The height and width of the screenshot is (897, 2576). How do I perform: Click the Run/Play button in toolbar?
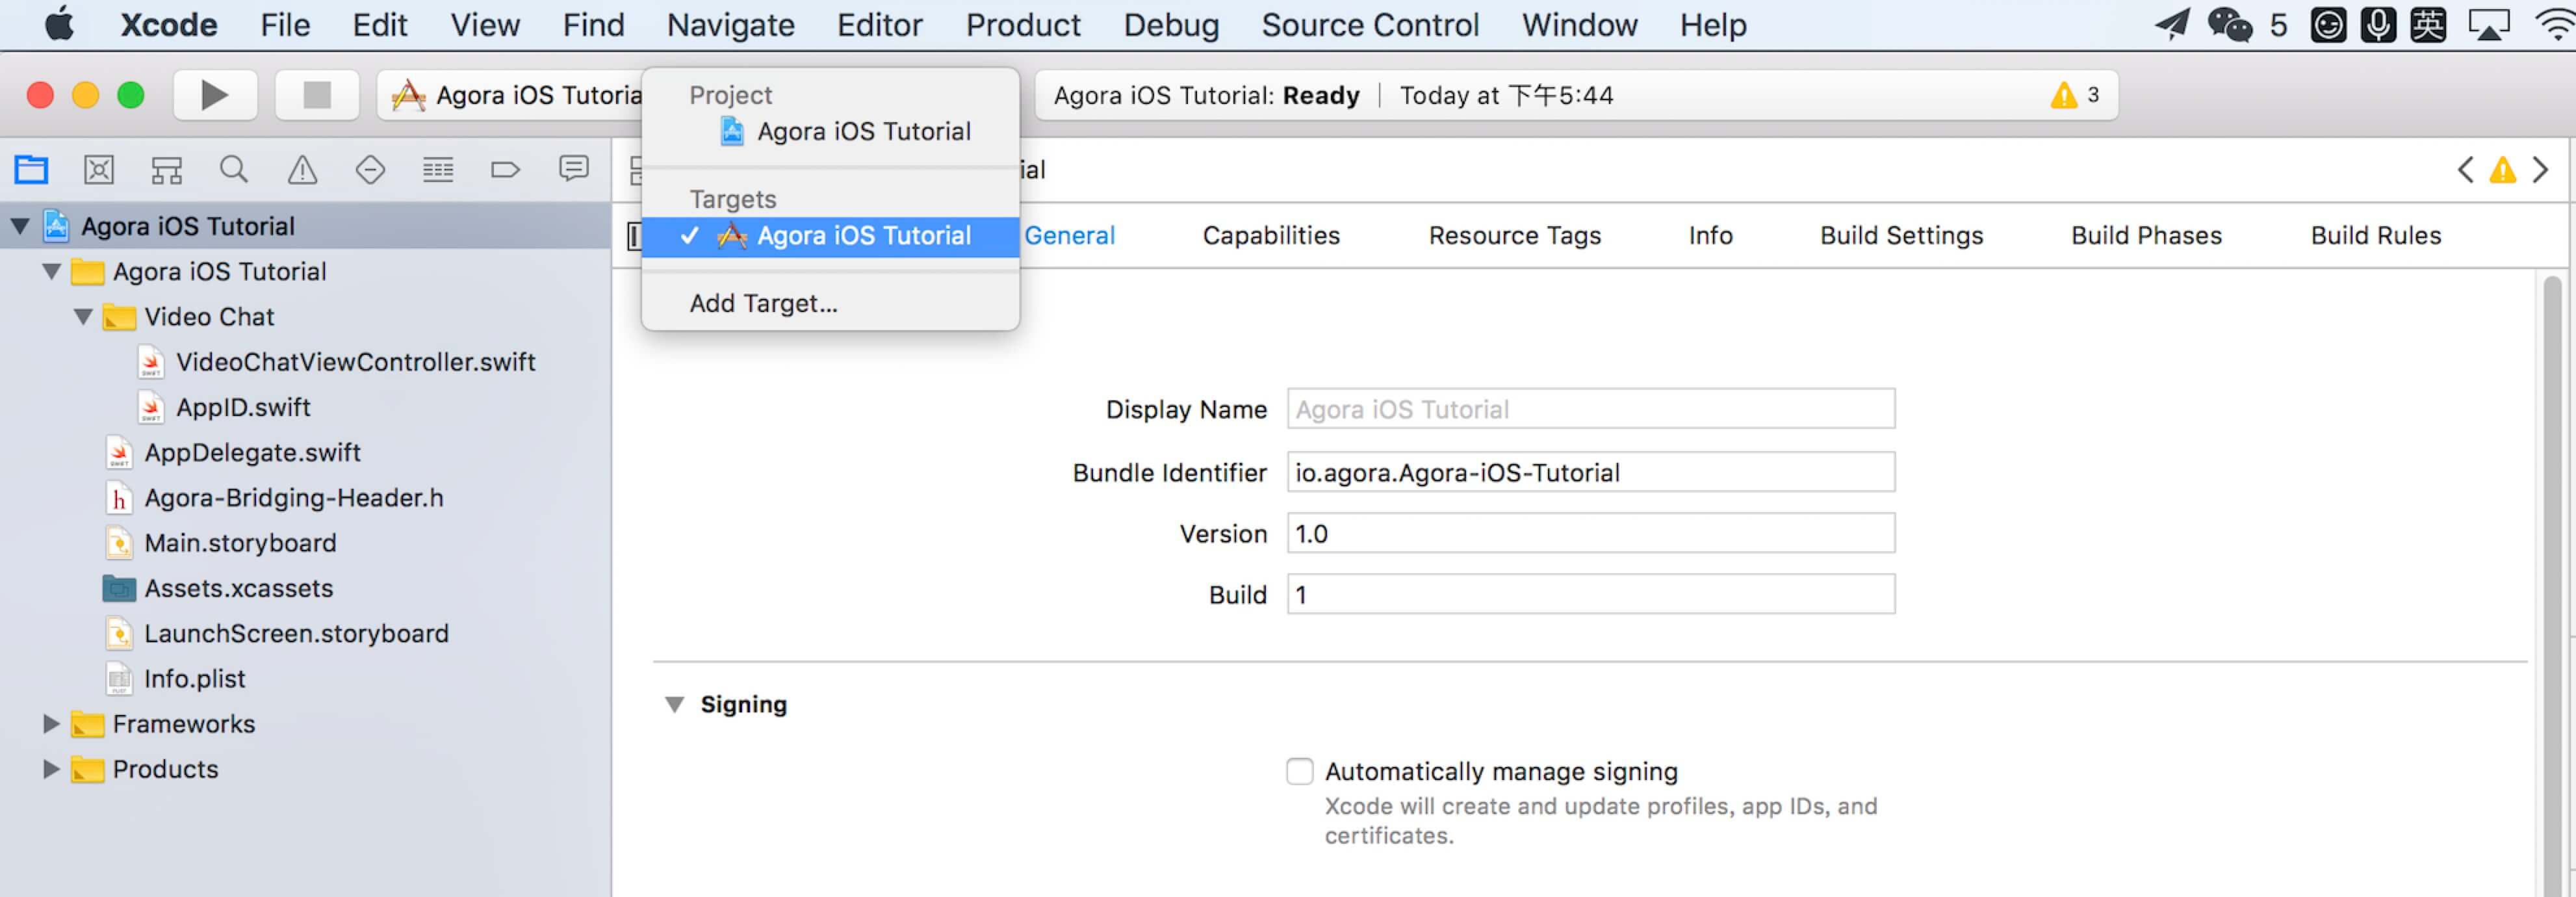click(215, 94)
